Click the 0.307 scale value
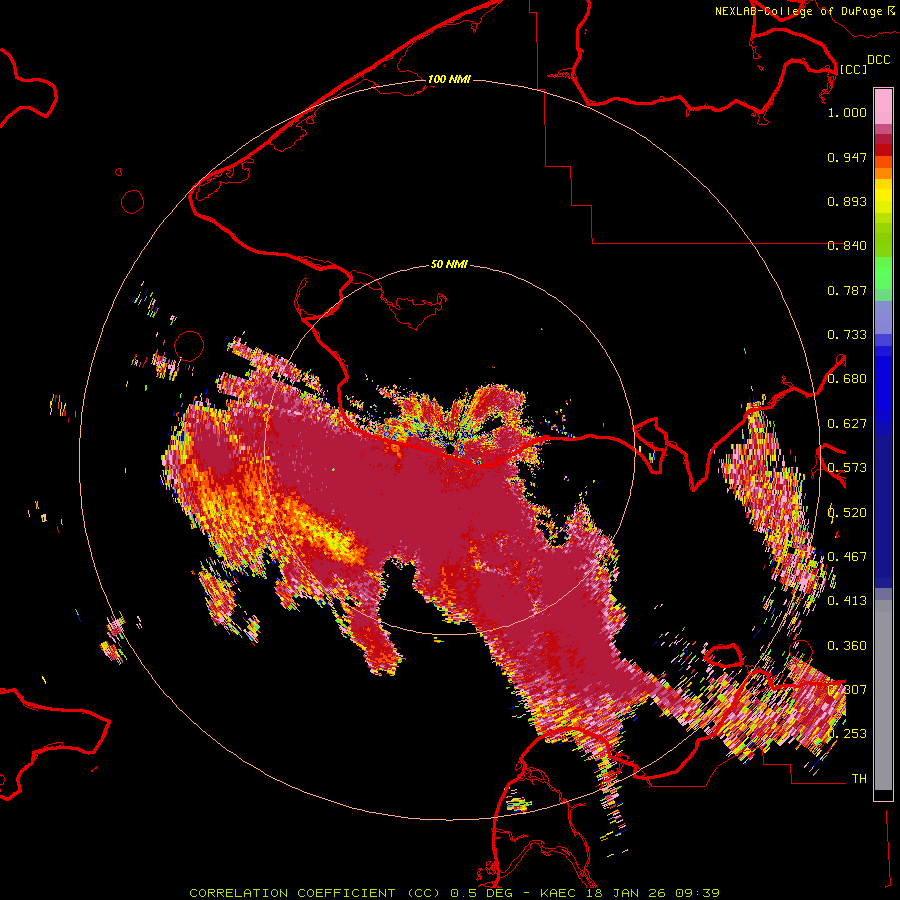900x900 pixels. (x=847, y=690)
